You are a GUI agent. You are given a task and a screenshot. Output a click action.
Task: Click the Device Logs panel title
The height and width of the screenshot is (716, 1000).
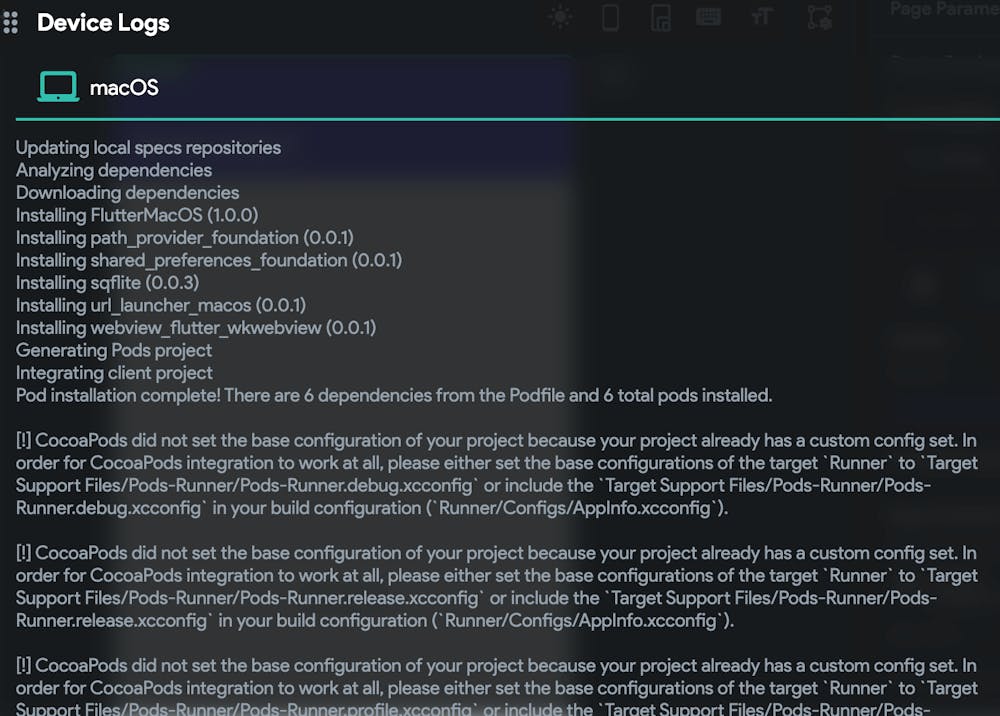(x=103, y=22)
